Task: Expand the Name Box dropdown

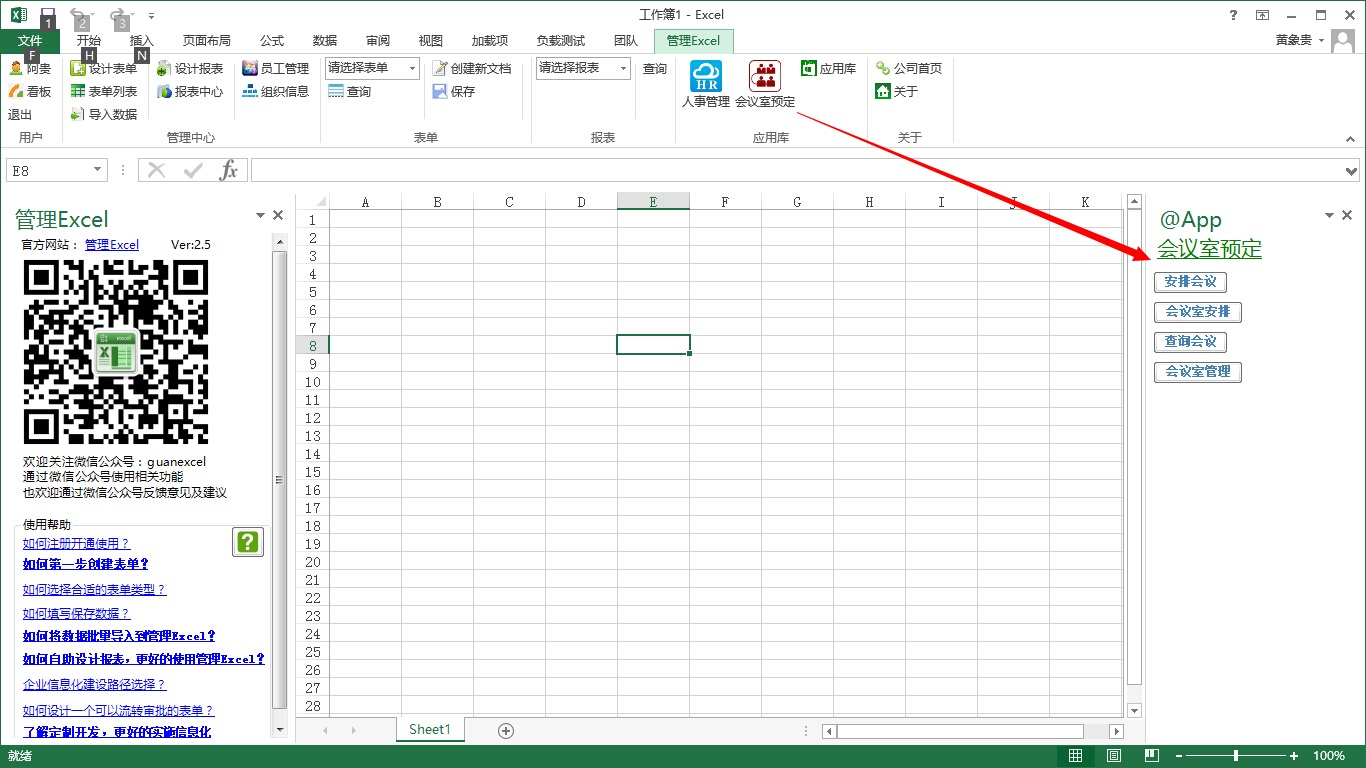Action: (x=98, y=170)
